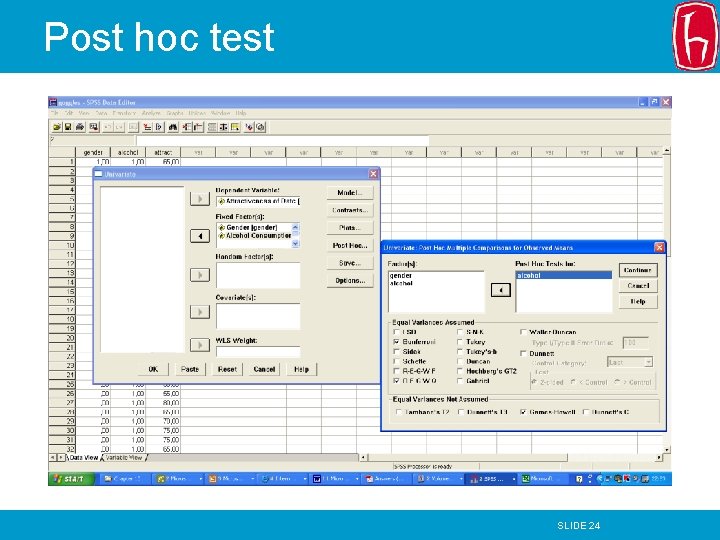Viewport: 720px width, 540px height.
Task: Click the Select Cases toolbar icon
Action: 235,127
